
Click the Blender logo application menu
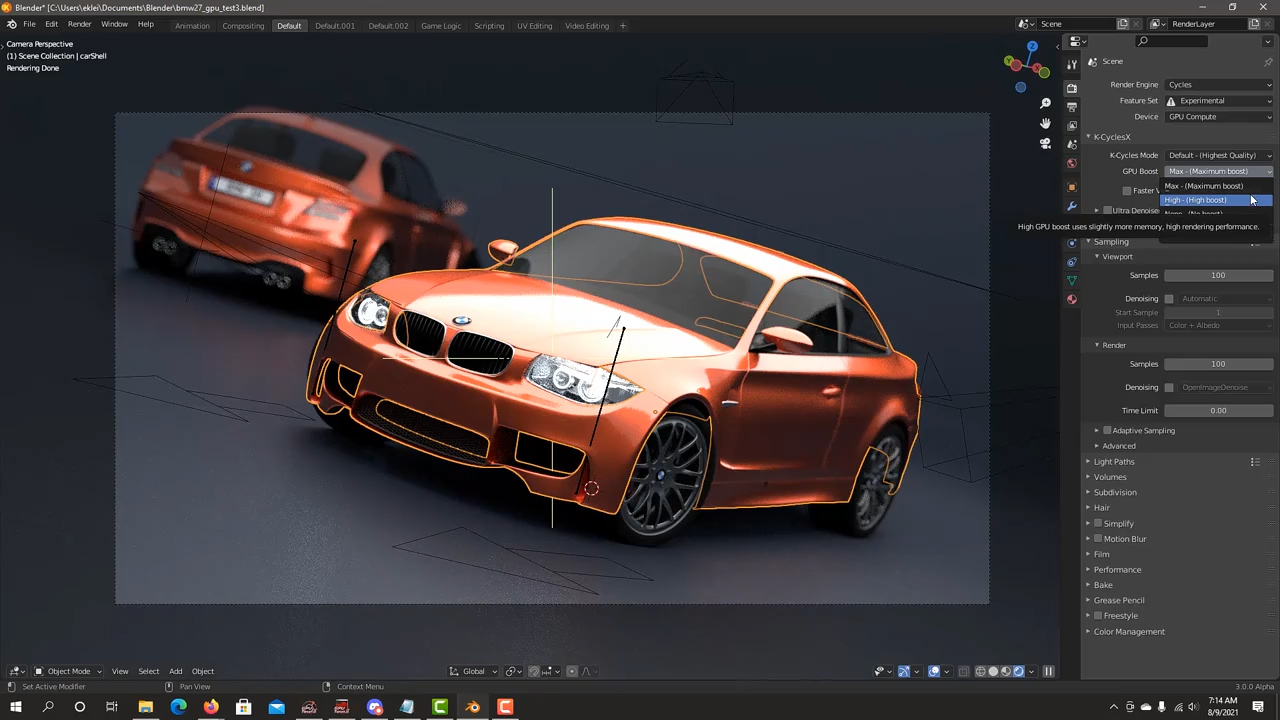point(11,25)
